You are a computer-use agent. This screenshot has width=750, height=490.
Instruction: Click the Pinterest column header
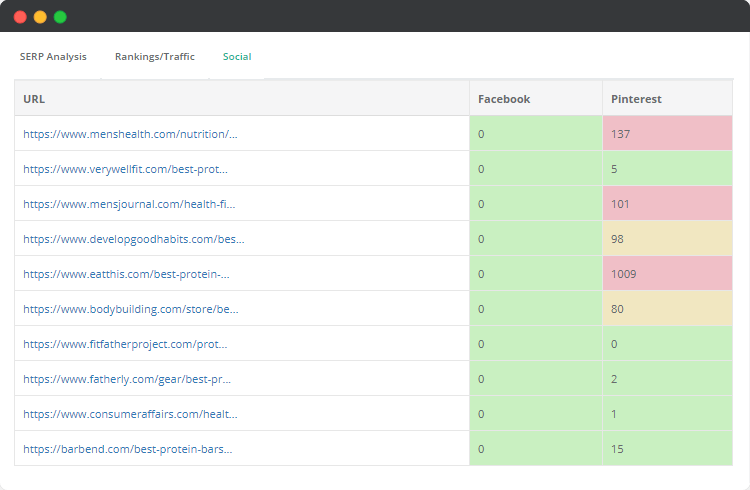click(667, 99)
